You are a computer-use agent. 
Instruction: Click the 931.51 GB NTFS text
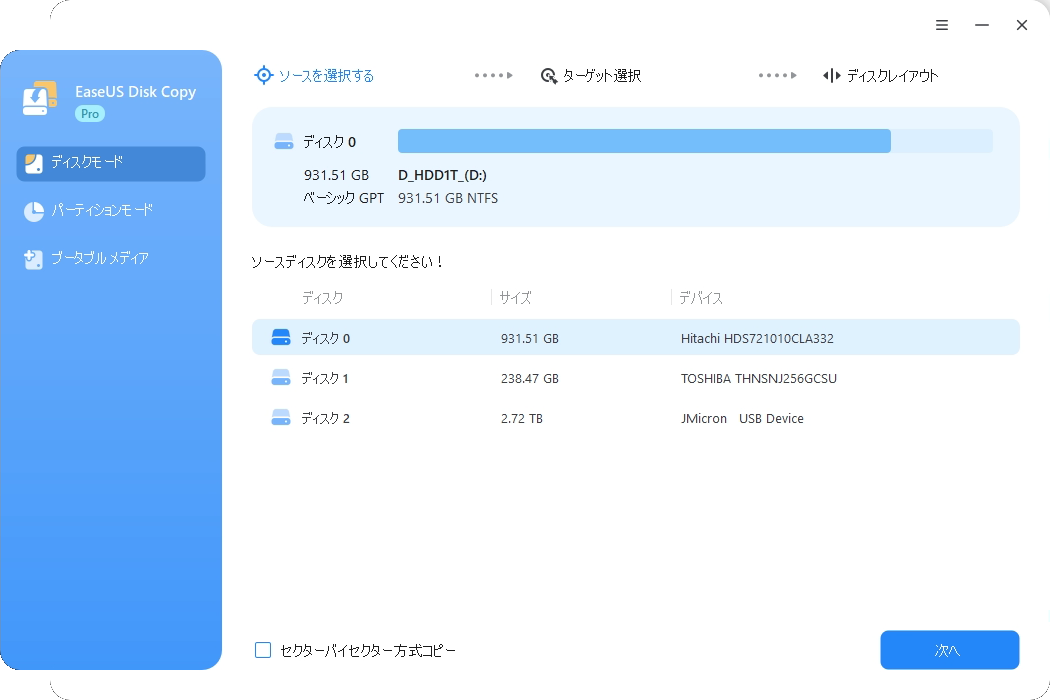pos(448,198)
